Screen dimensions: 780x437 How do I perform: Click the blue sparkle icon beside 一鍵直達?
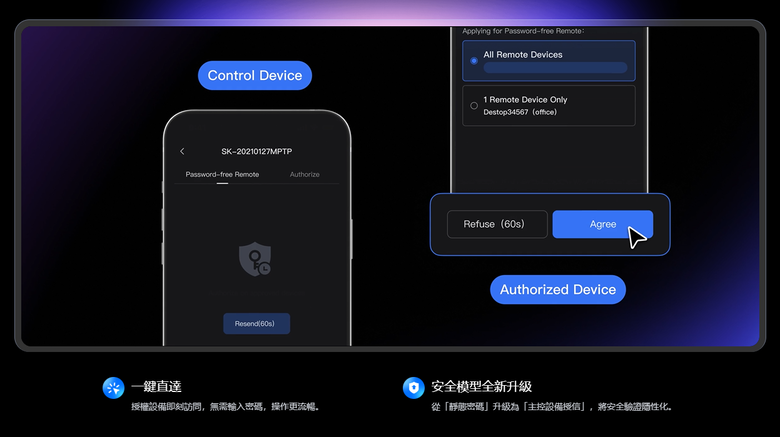point(113,388)
